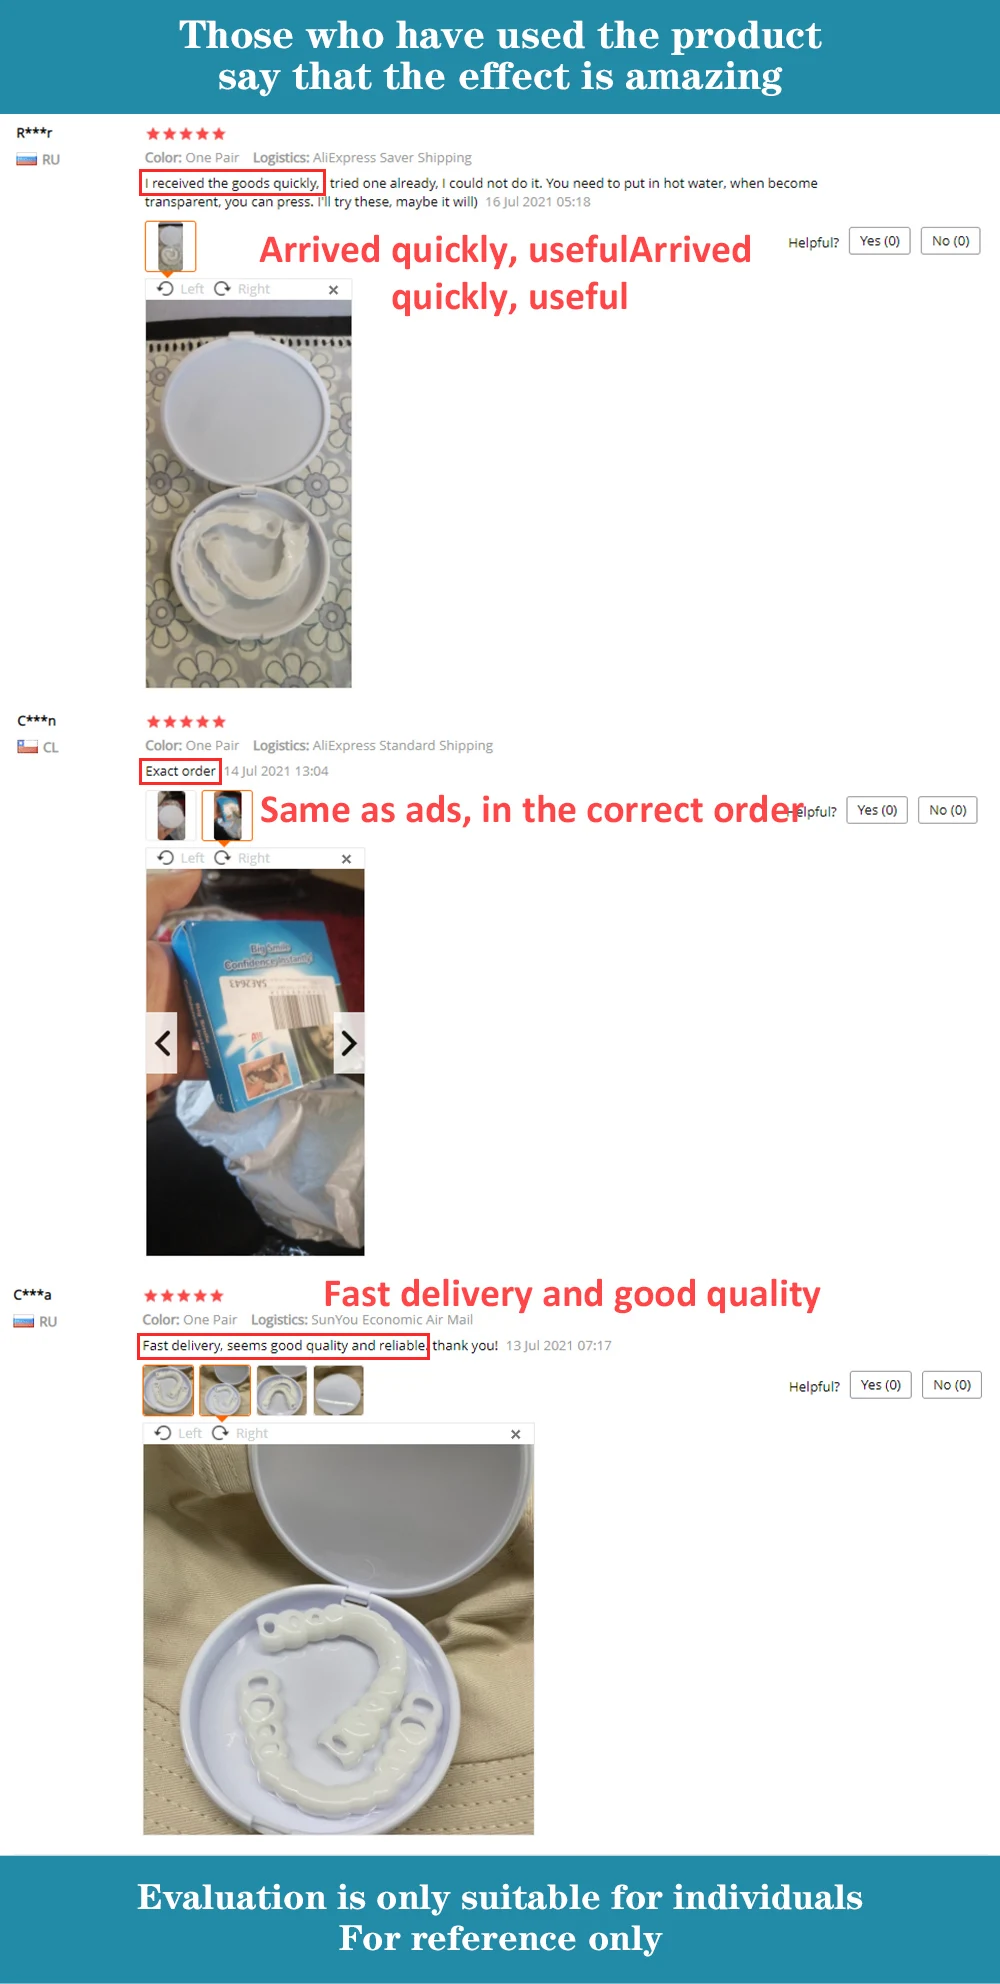Close the image viewer in C***a's review

pos(516,1434)
